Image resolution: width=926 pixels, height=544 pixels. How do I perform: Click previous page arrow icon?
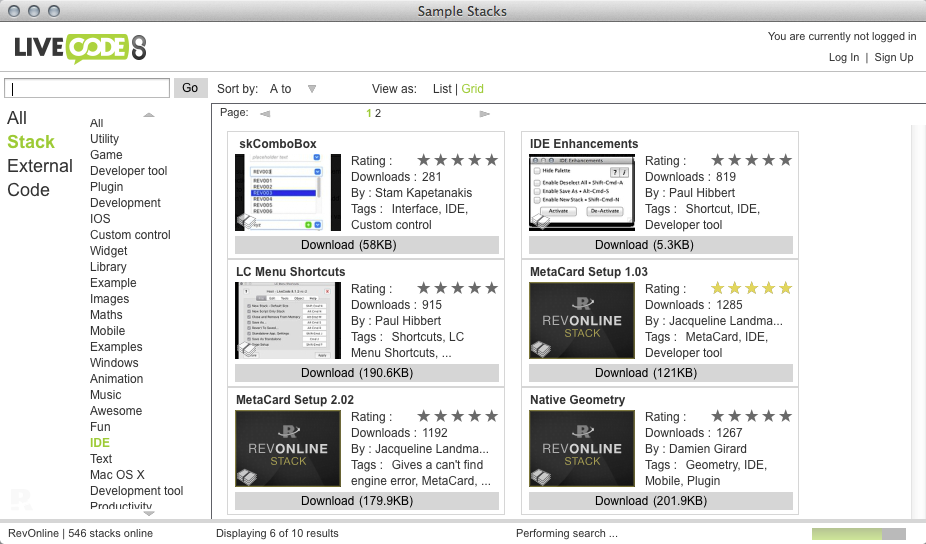pyautogui.click(x=265, y=114)
